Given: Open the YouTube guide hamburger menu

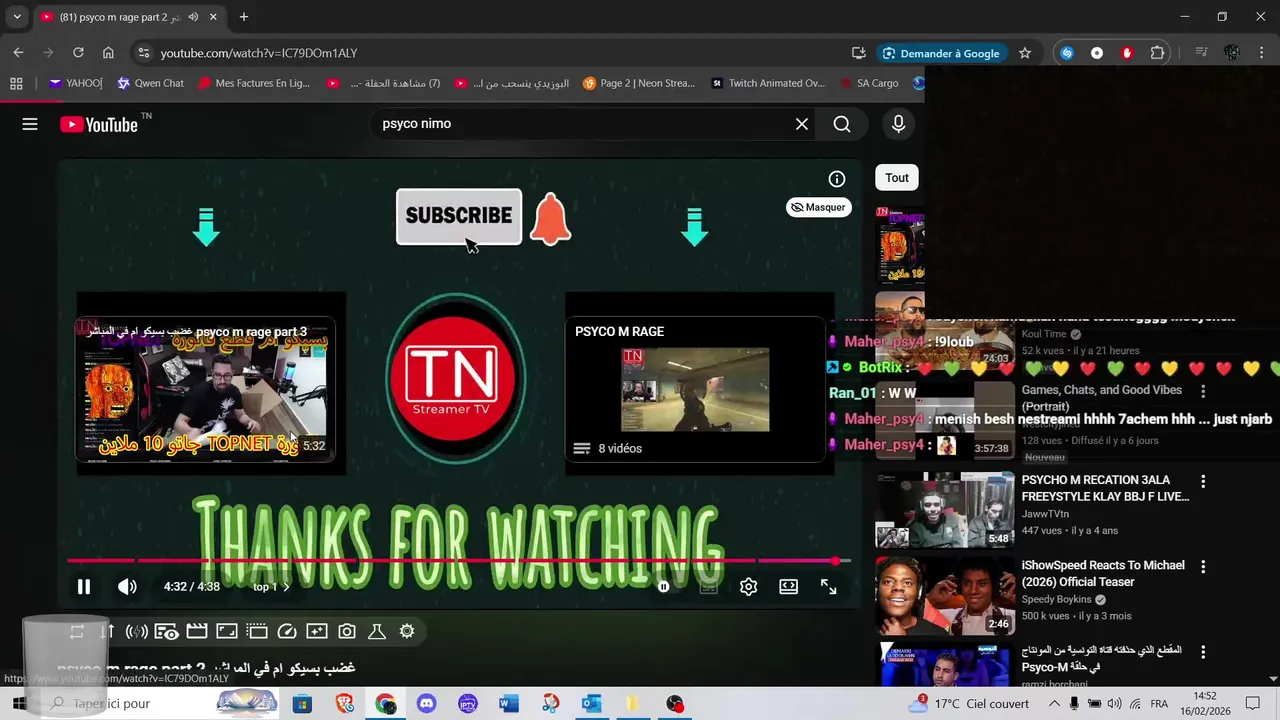Looking at the screenshot, I should click(30, 124).
